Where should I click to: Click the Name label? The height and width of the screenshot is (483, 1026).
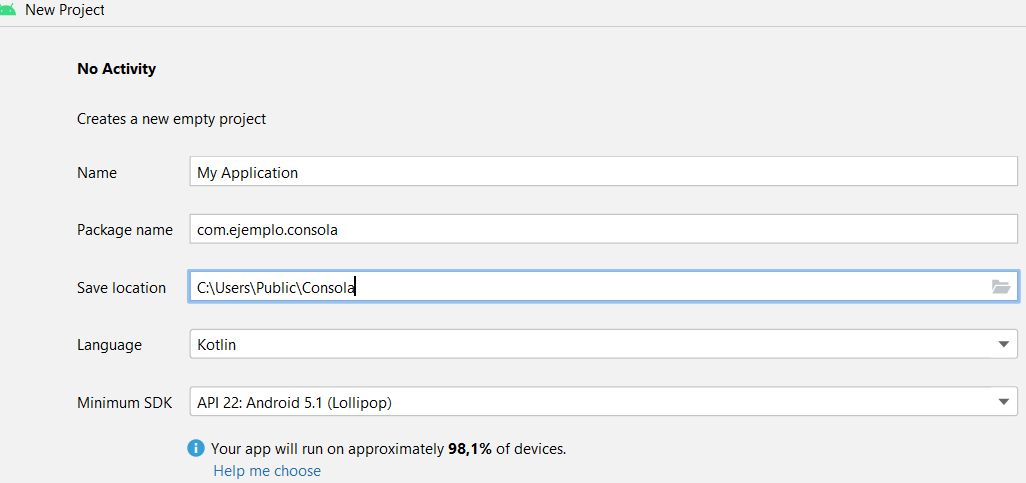pyautogui.click(x=97, y=173)
